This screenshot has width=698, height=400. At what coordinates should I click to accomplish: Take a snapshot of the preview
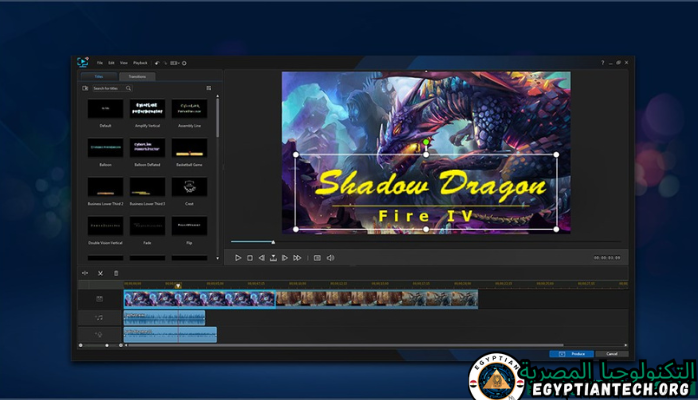pos(317,258)
